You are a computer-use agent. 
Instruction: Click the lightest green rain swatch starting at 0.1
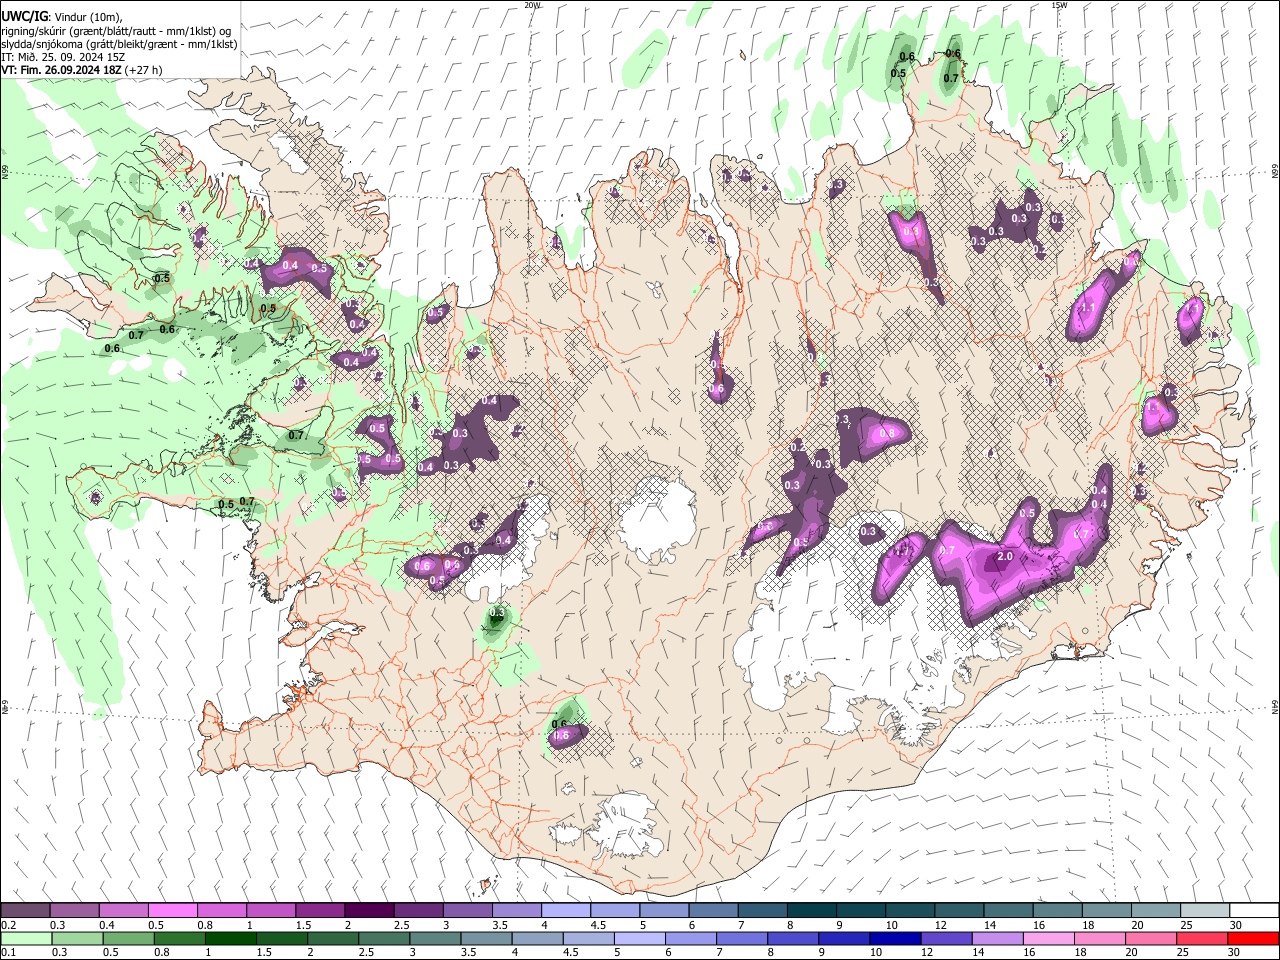(26, 938)
